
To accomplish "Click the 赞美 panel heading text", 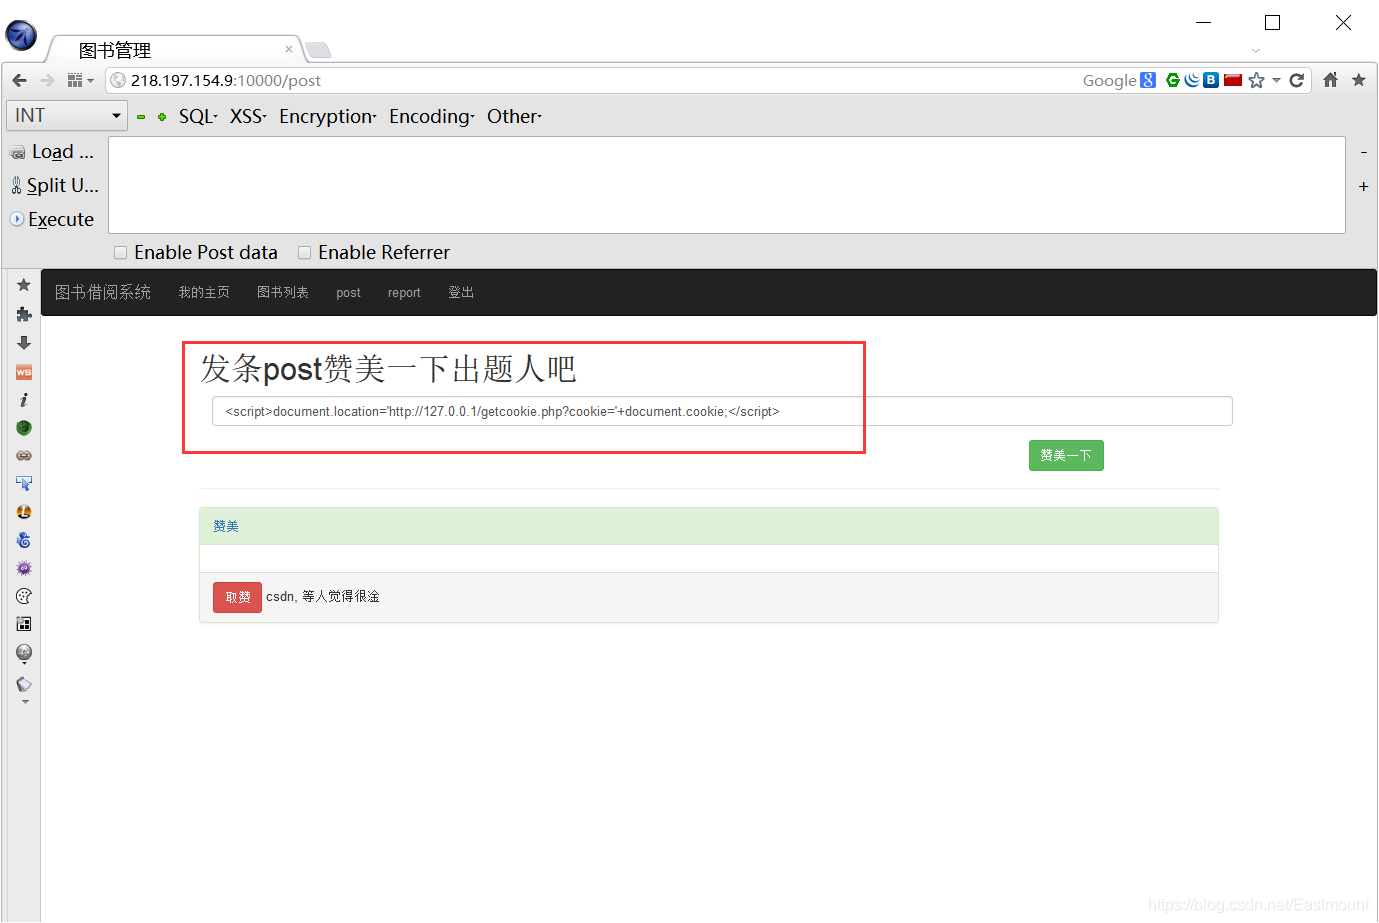I will 226,526.
